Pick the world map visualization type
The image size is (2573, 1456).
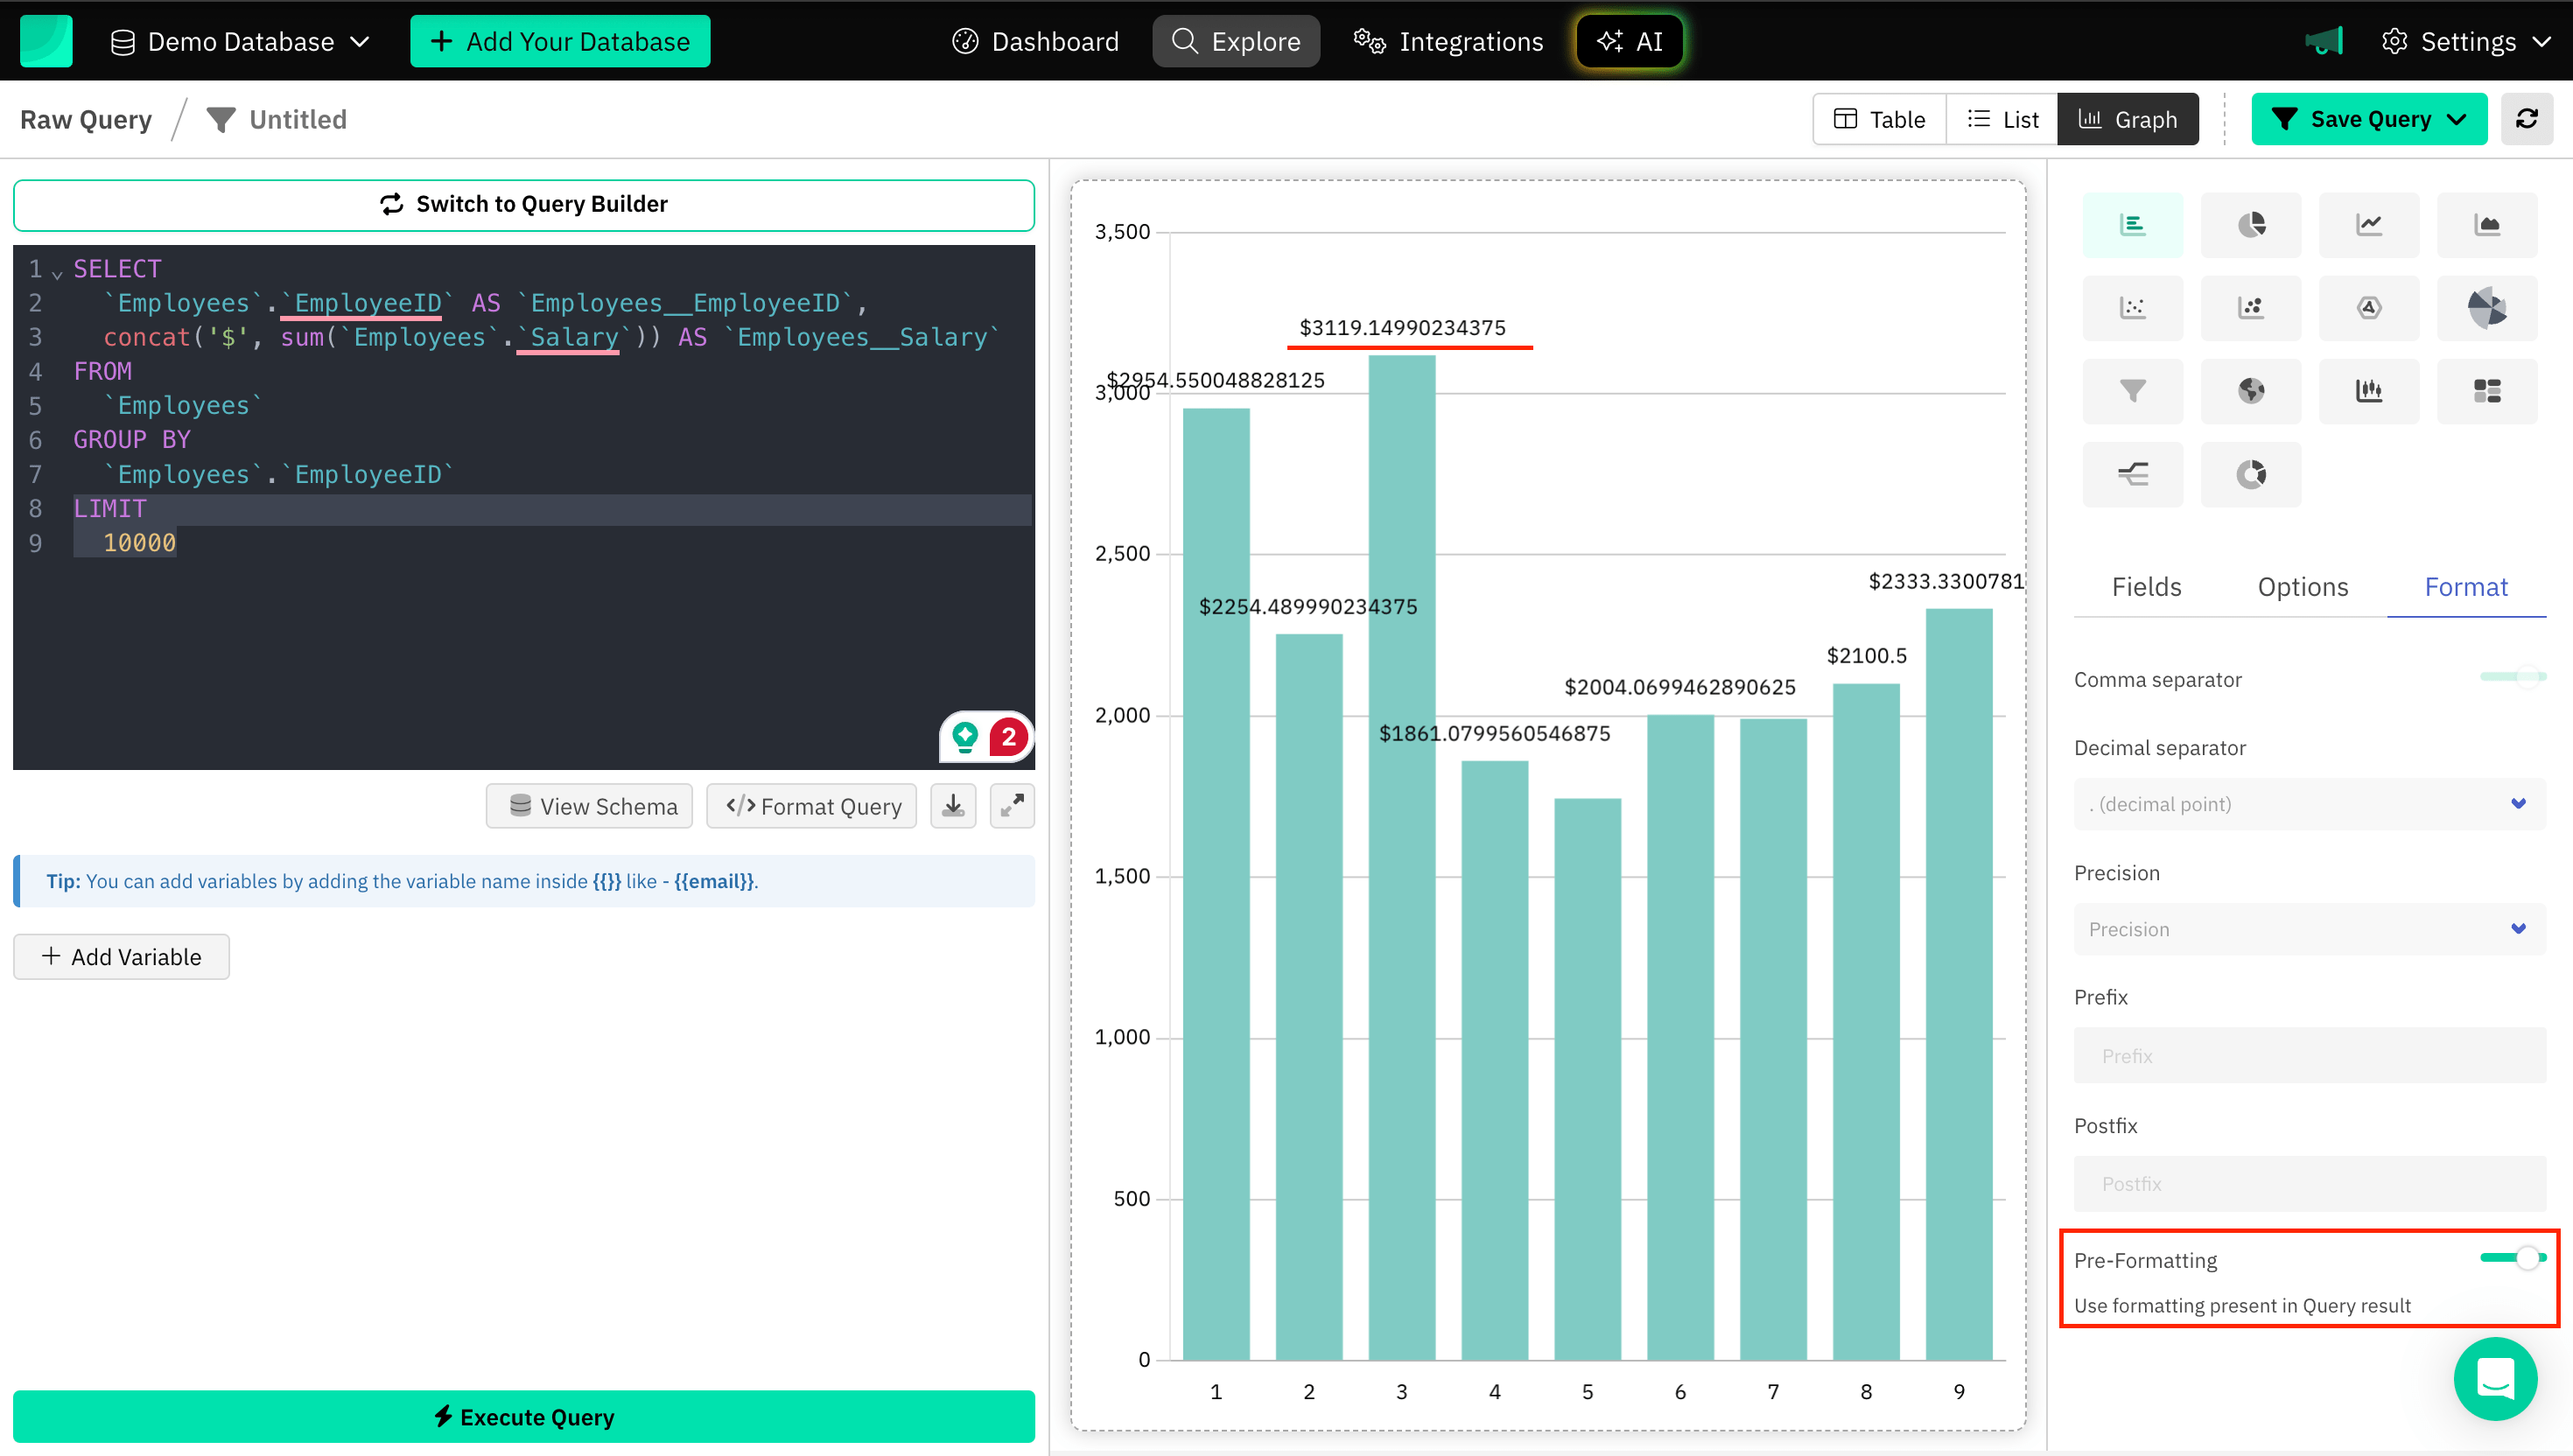(2251, 391)
